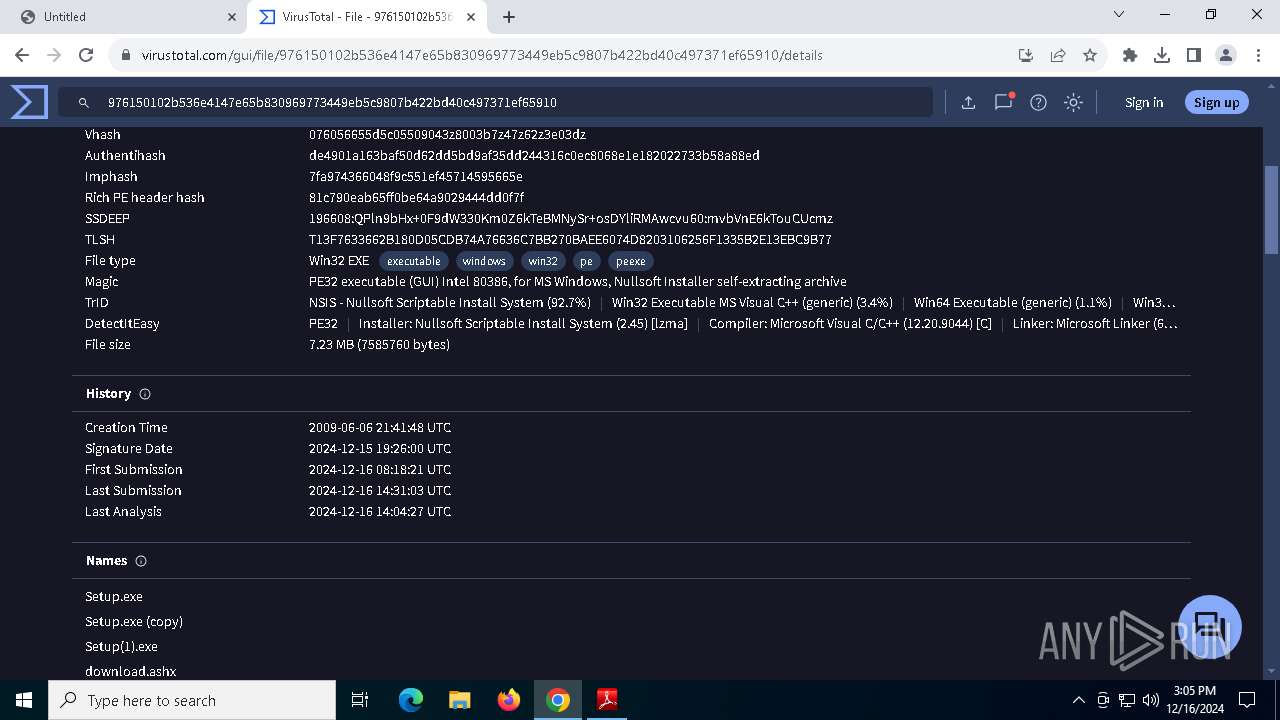Viewport: 1280px width, 720px height.
Task: Click the pe tag
Action: pyautogui.click(x=586, y=261)
